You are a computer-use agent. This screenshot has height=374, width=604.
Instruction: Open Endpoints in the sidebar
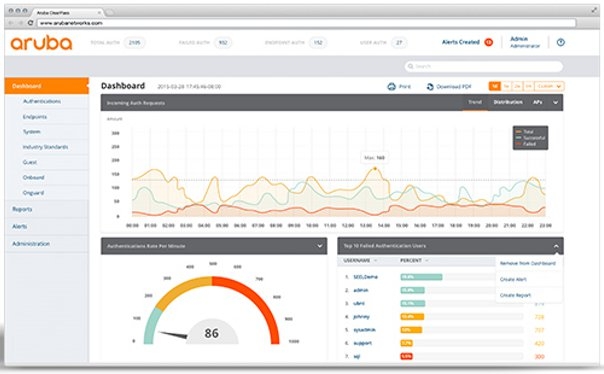point(35,117)
